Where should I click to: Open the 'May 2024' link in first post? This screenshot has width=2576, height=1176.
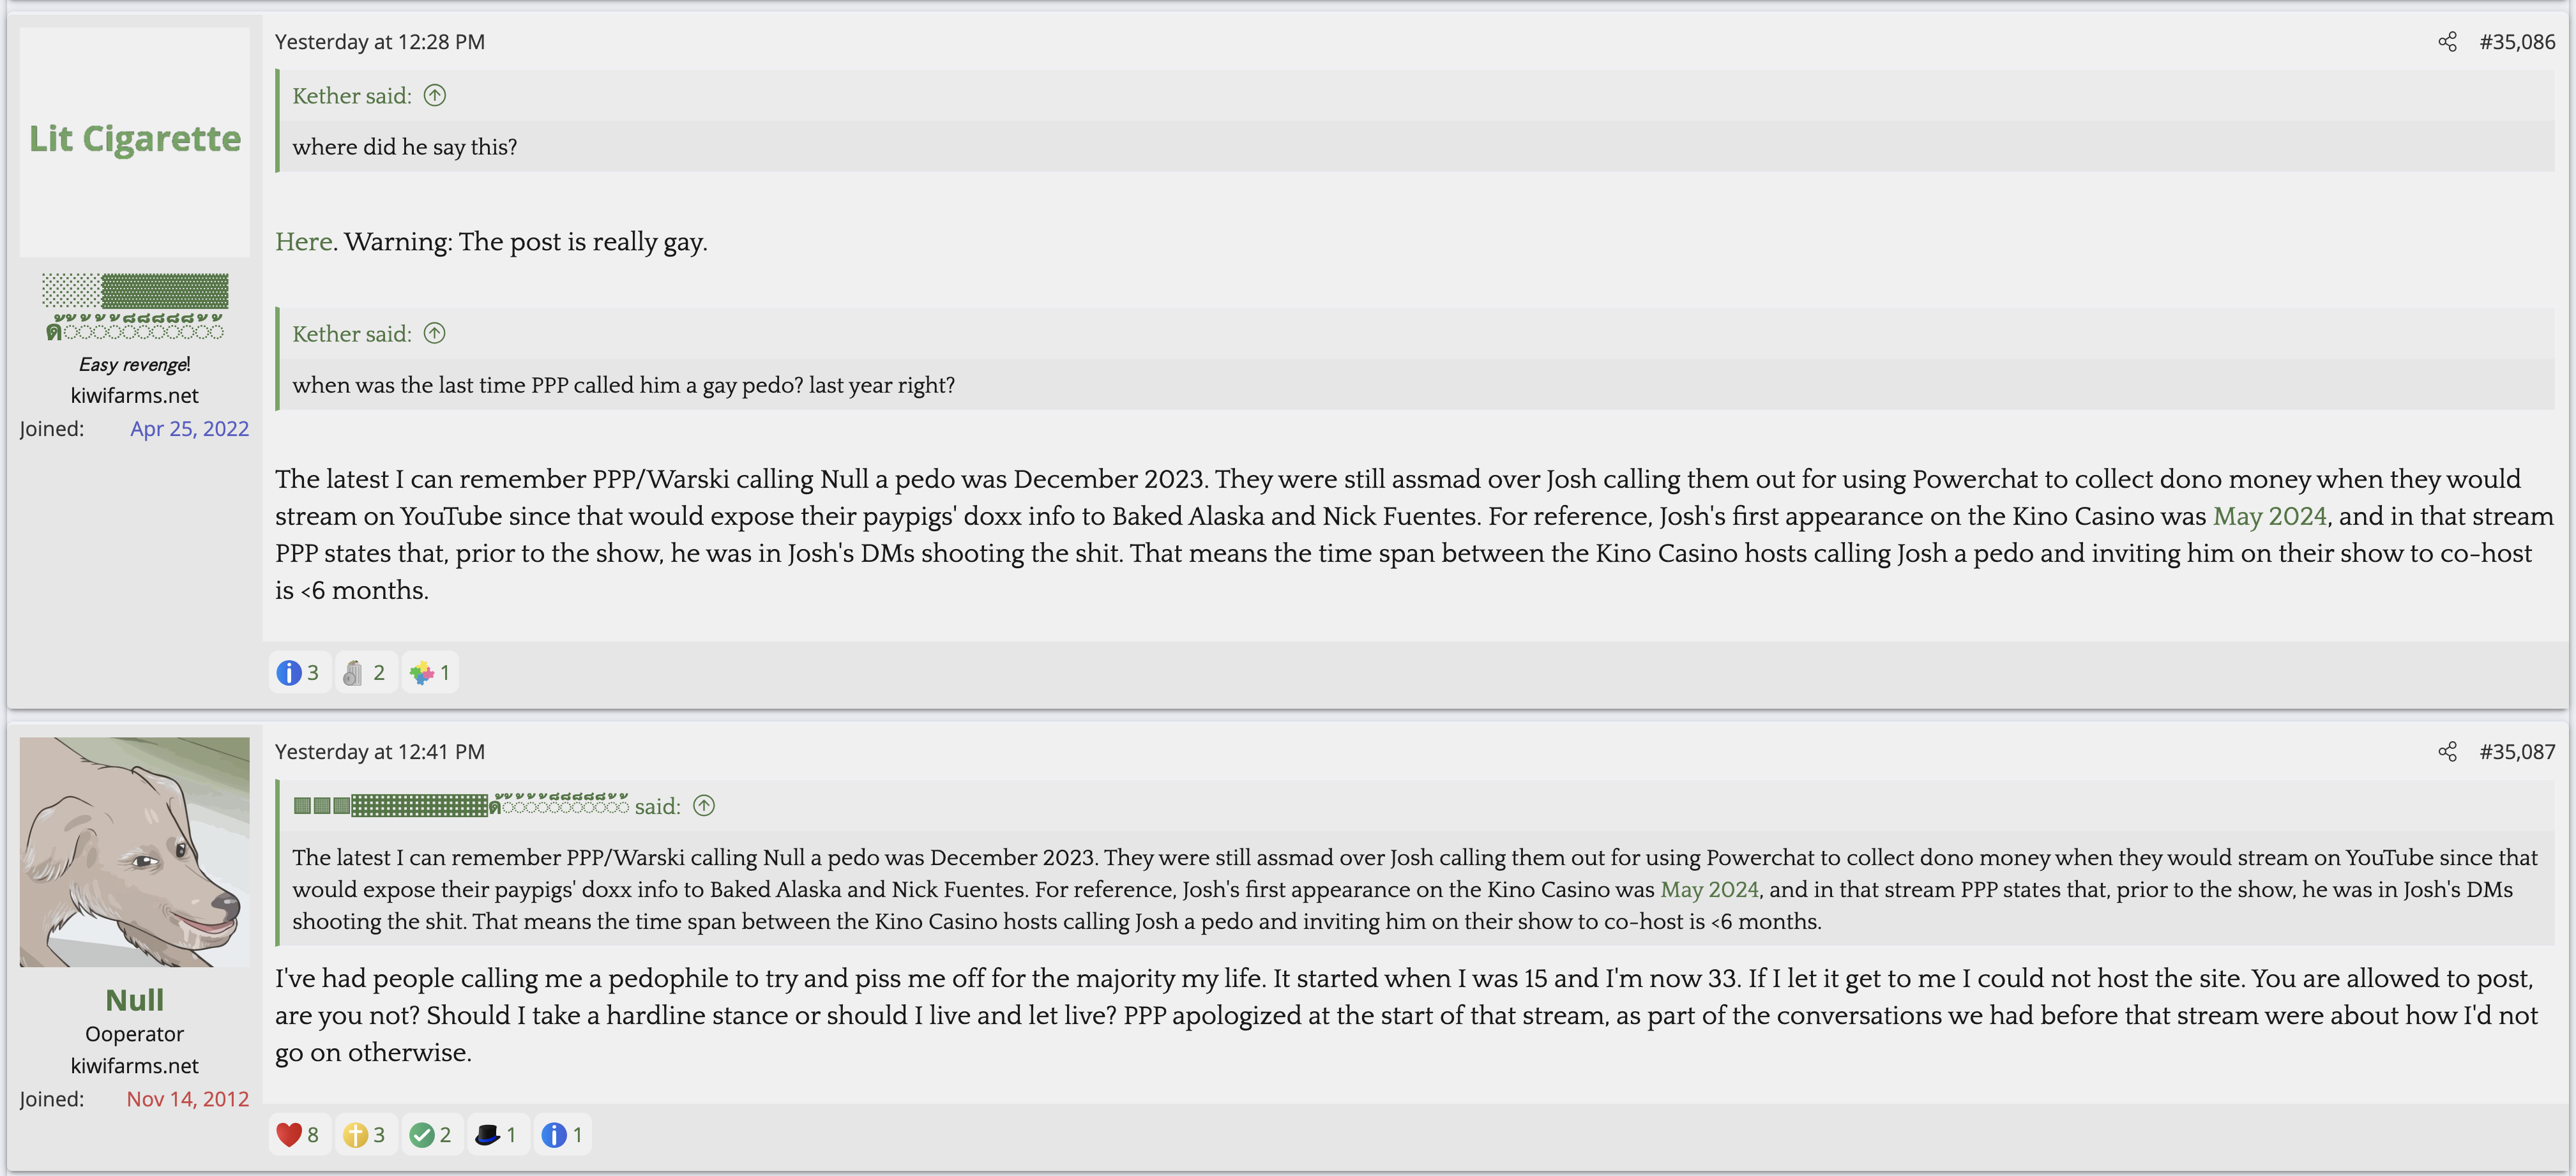click(x=2269, y=516)
